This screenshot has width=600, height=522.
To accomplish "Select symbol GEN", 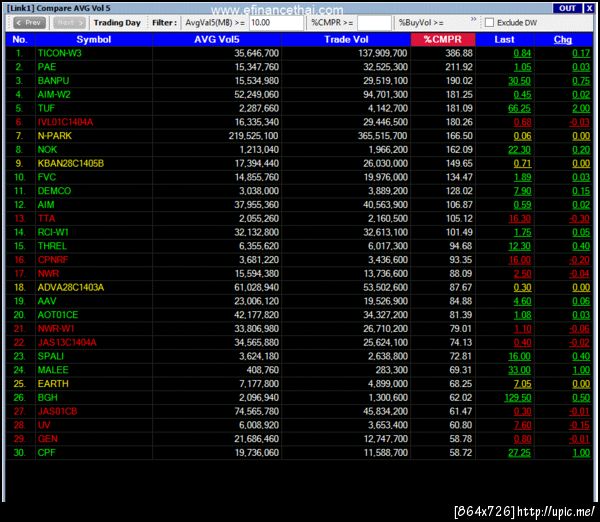I will coord(47,439).
